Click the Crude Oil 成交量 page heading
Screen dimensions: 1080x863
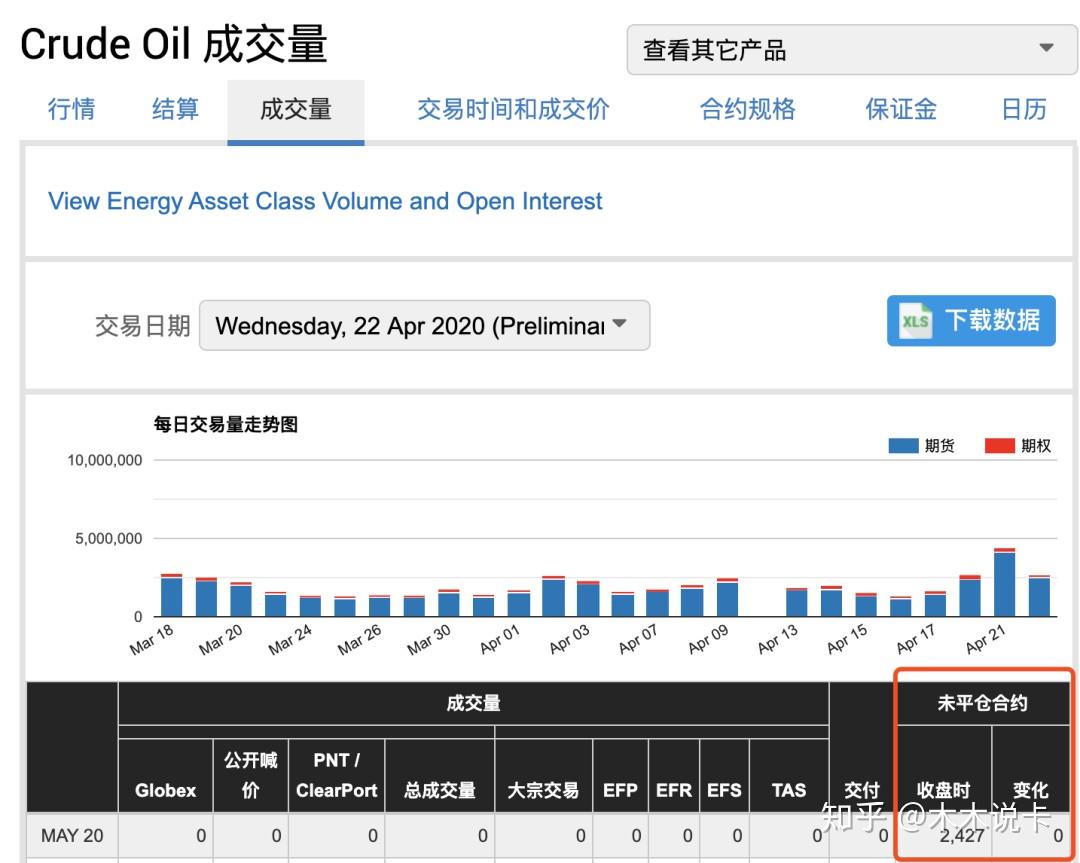click(x=174, y=44)
